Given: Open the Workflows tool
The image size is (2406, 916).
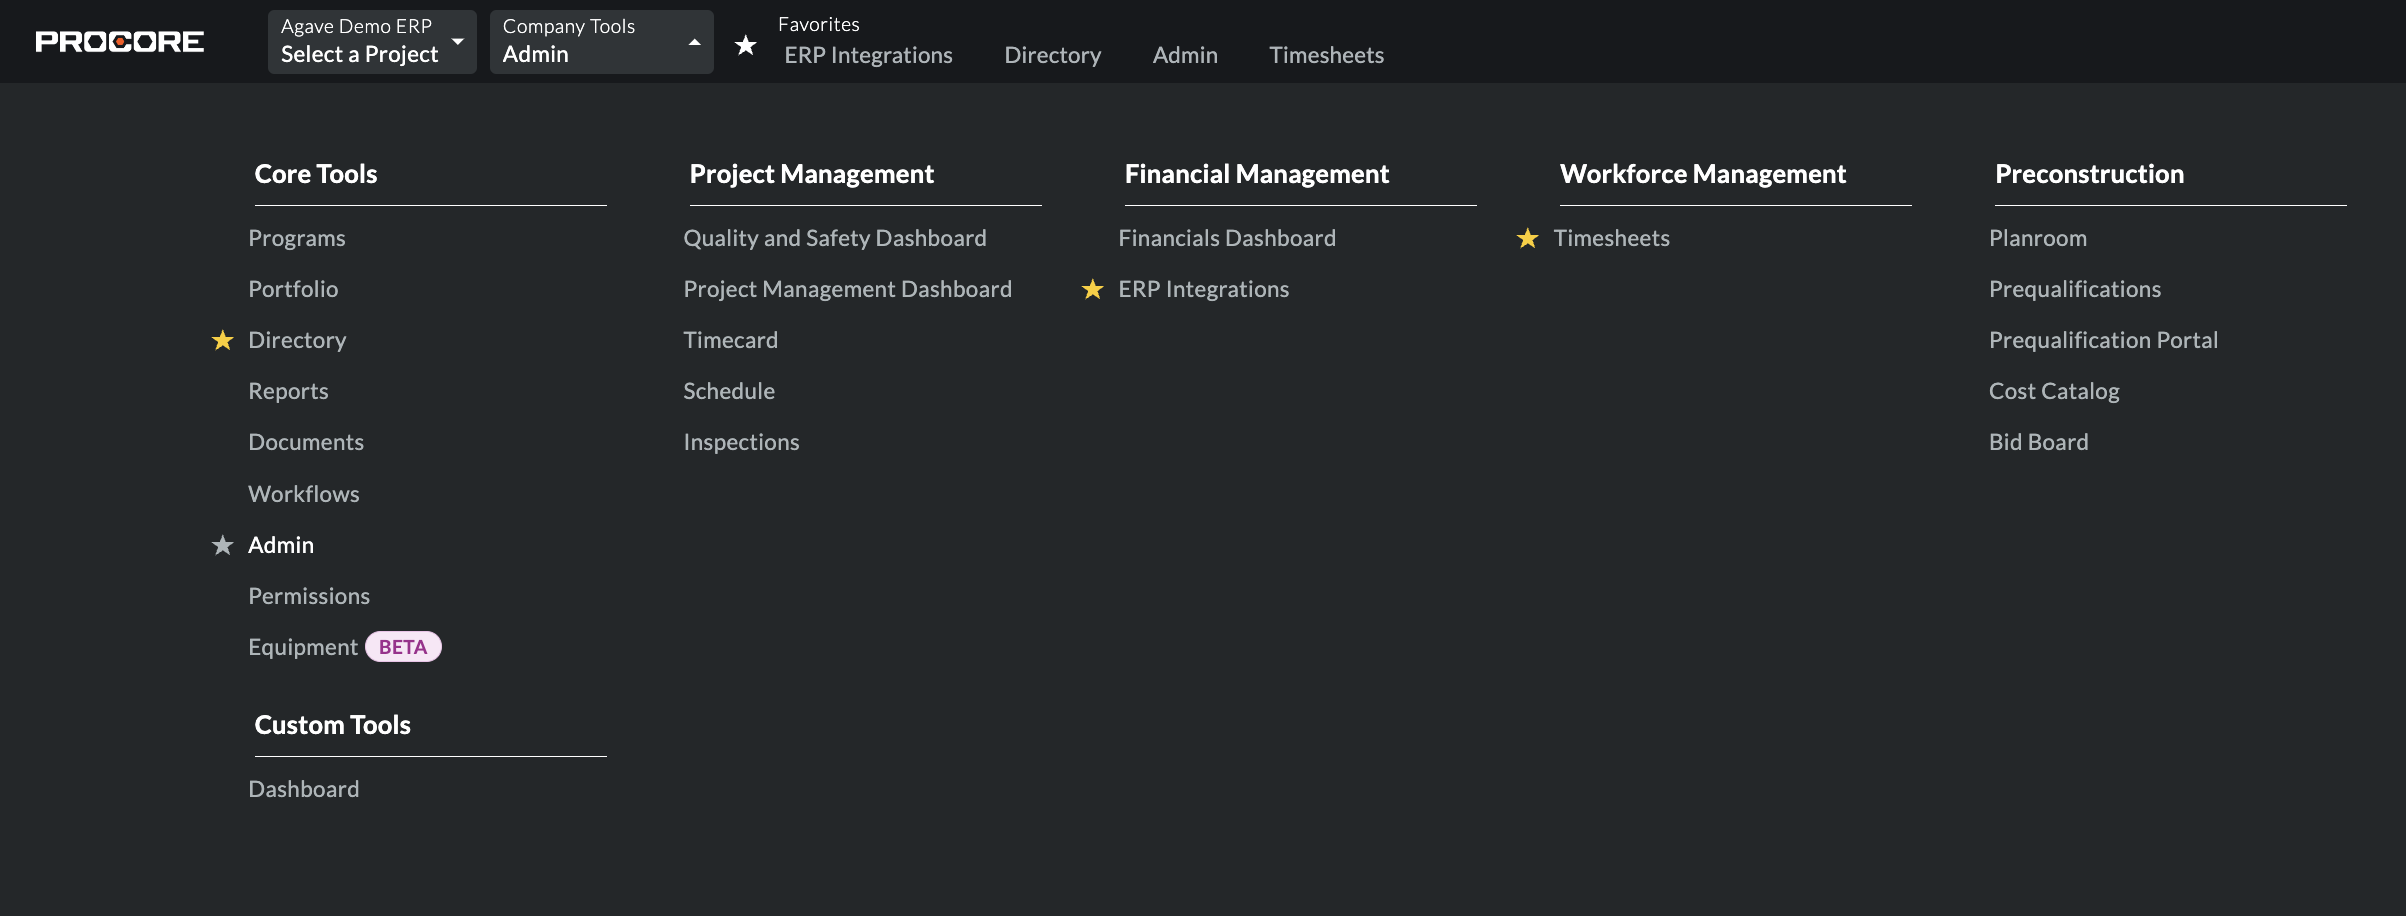Looking at the screenshot, I should click(304, 494).
